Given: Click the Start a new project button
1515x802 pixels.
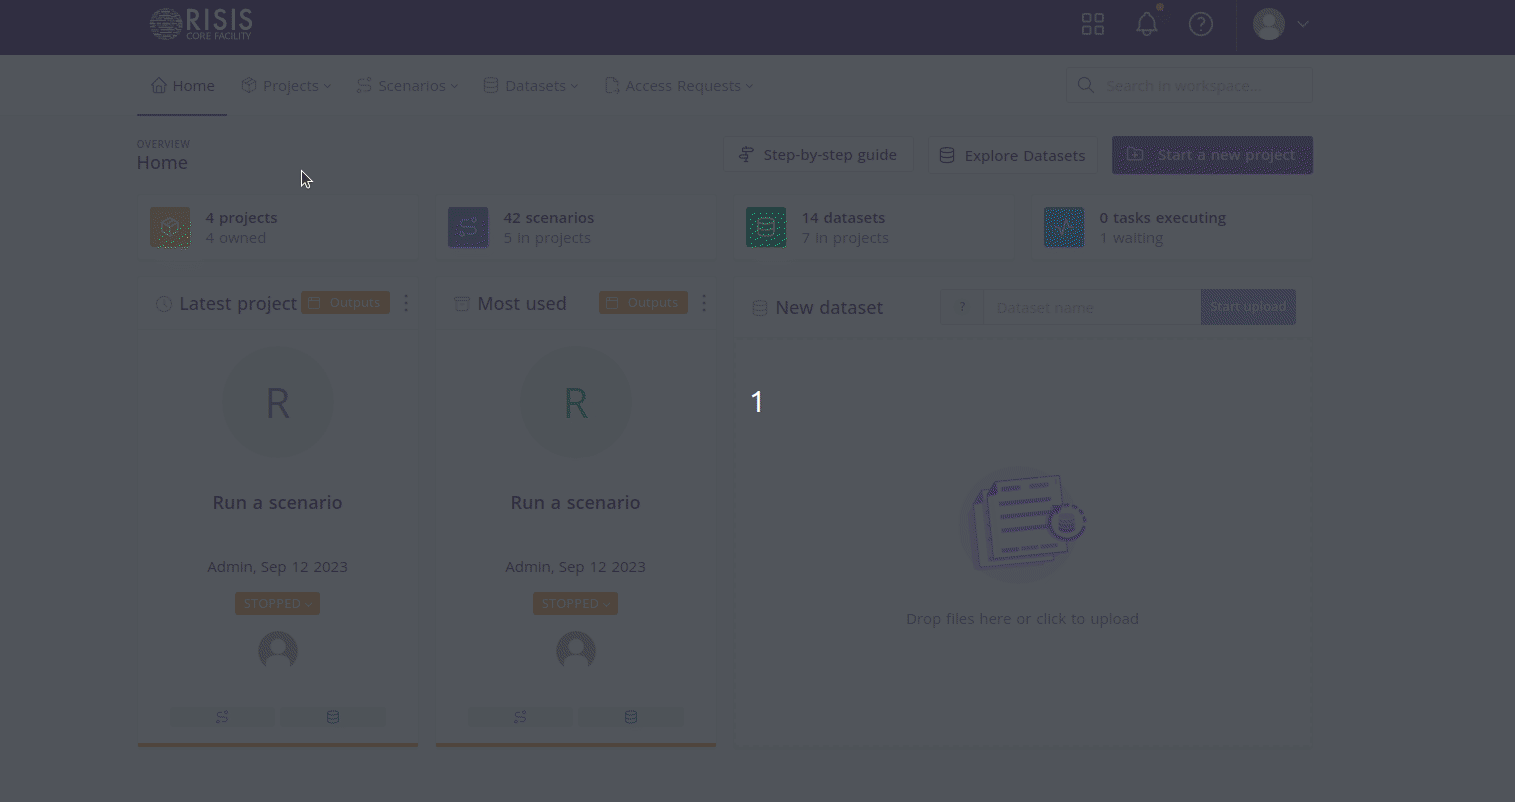Looking at the screenshot, I should point(1212,155).
